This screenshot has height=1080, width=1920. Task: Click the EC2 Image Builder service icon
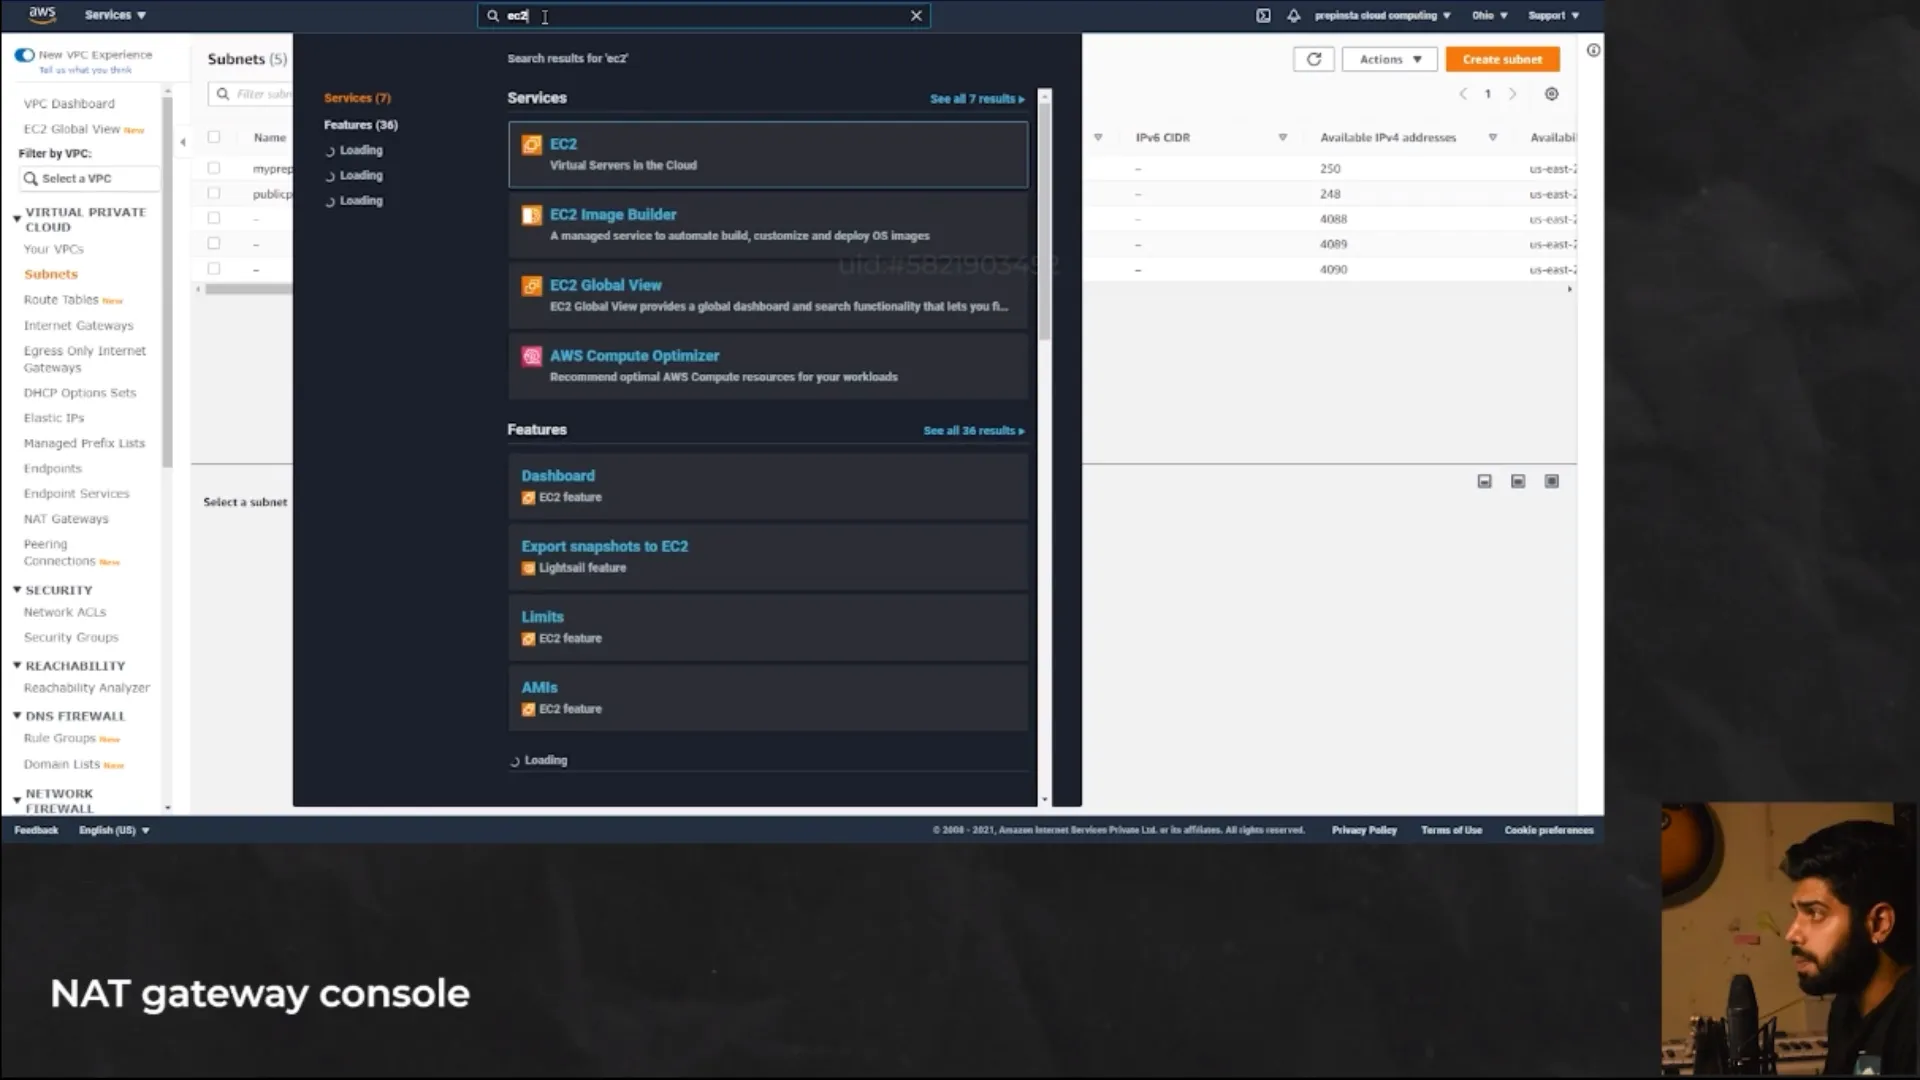point(531,215)
